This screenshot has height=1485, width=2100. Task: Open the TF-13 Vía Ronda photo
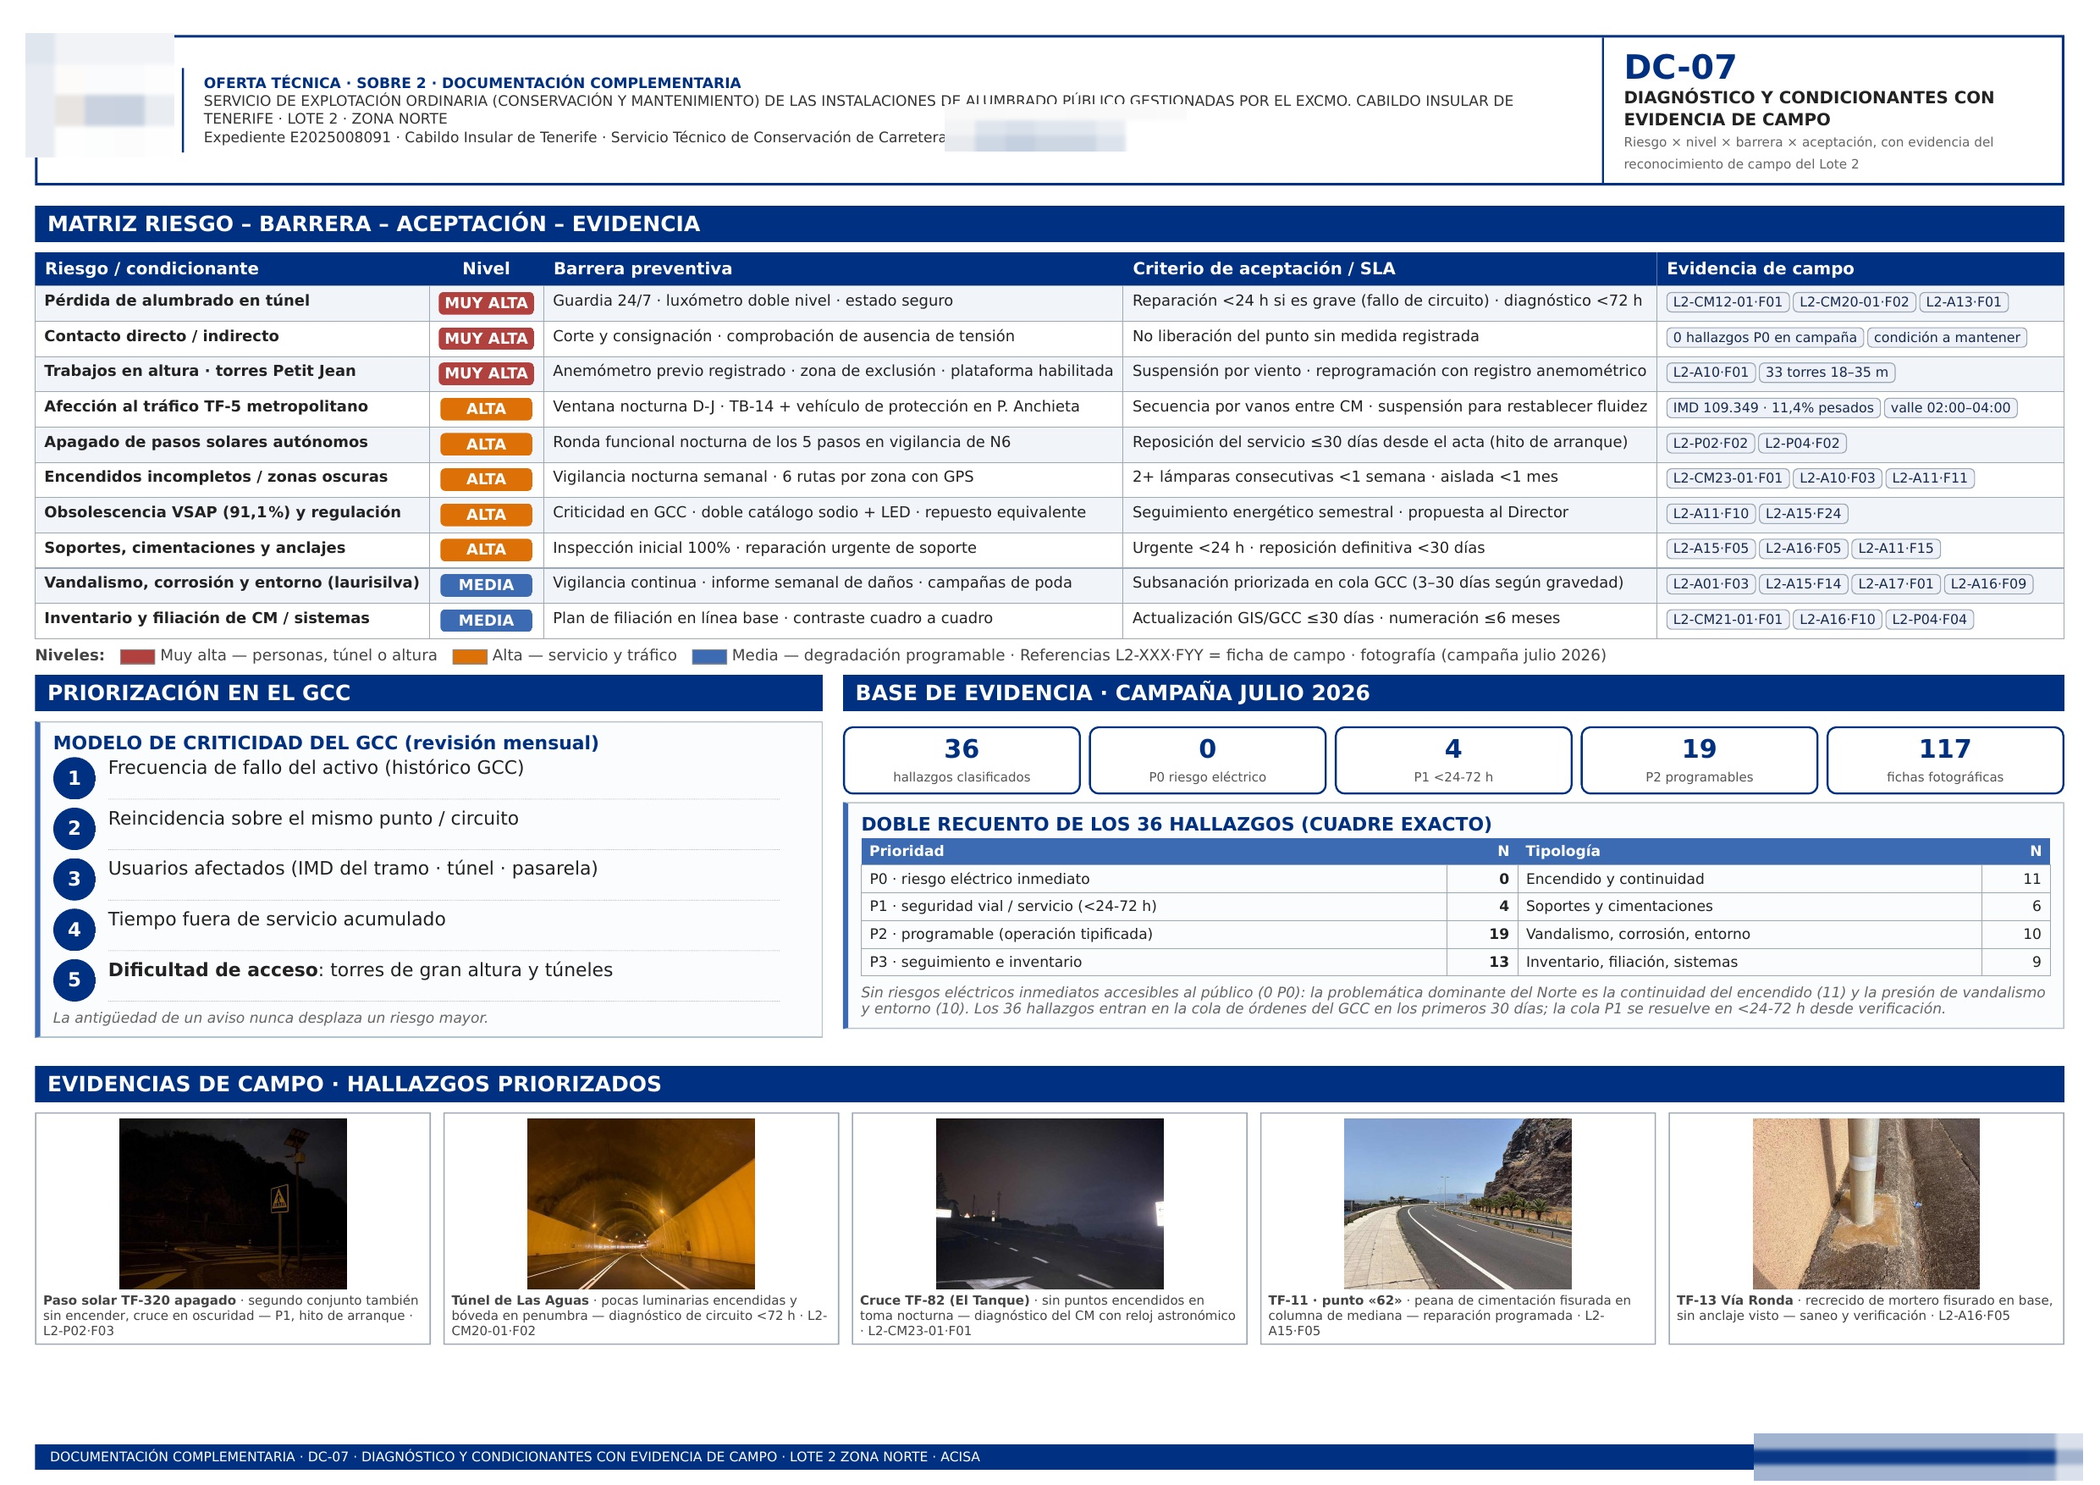1866,1203
